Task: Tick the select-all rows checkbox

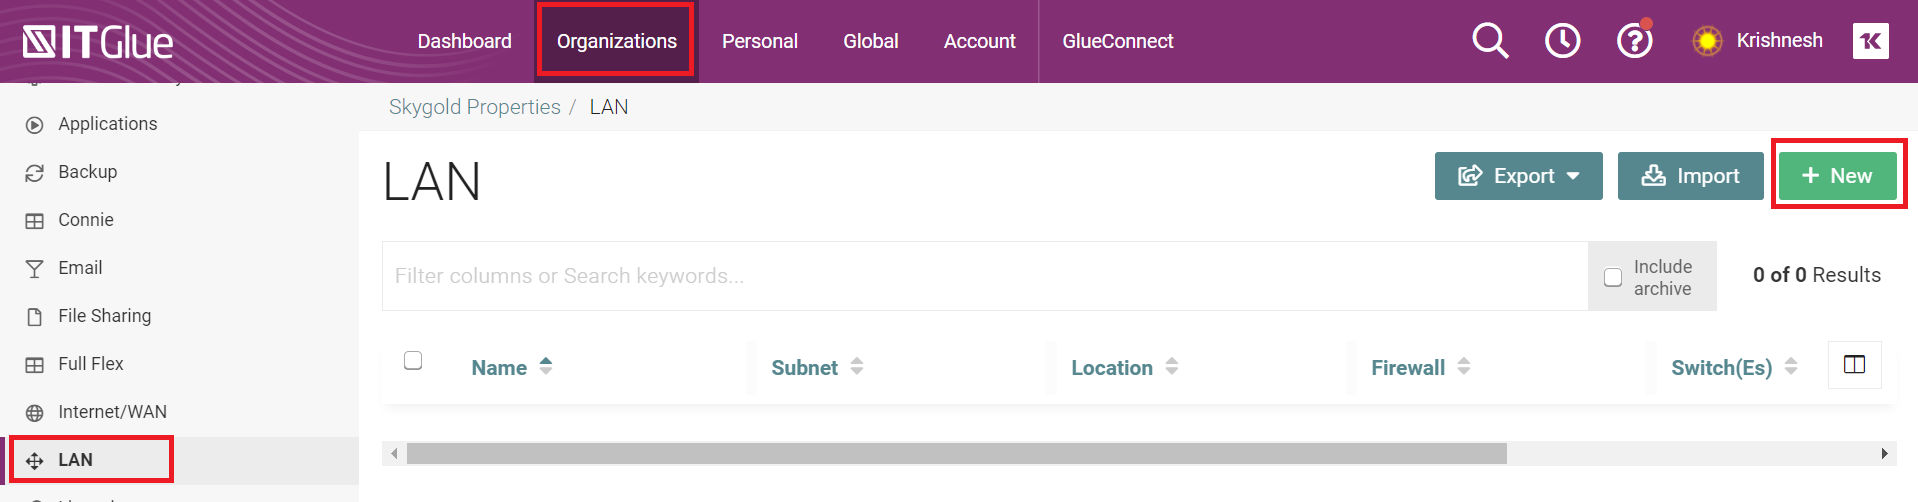Action: click(x=413, y=360)
